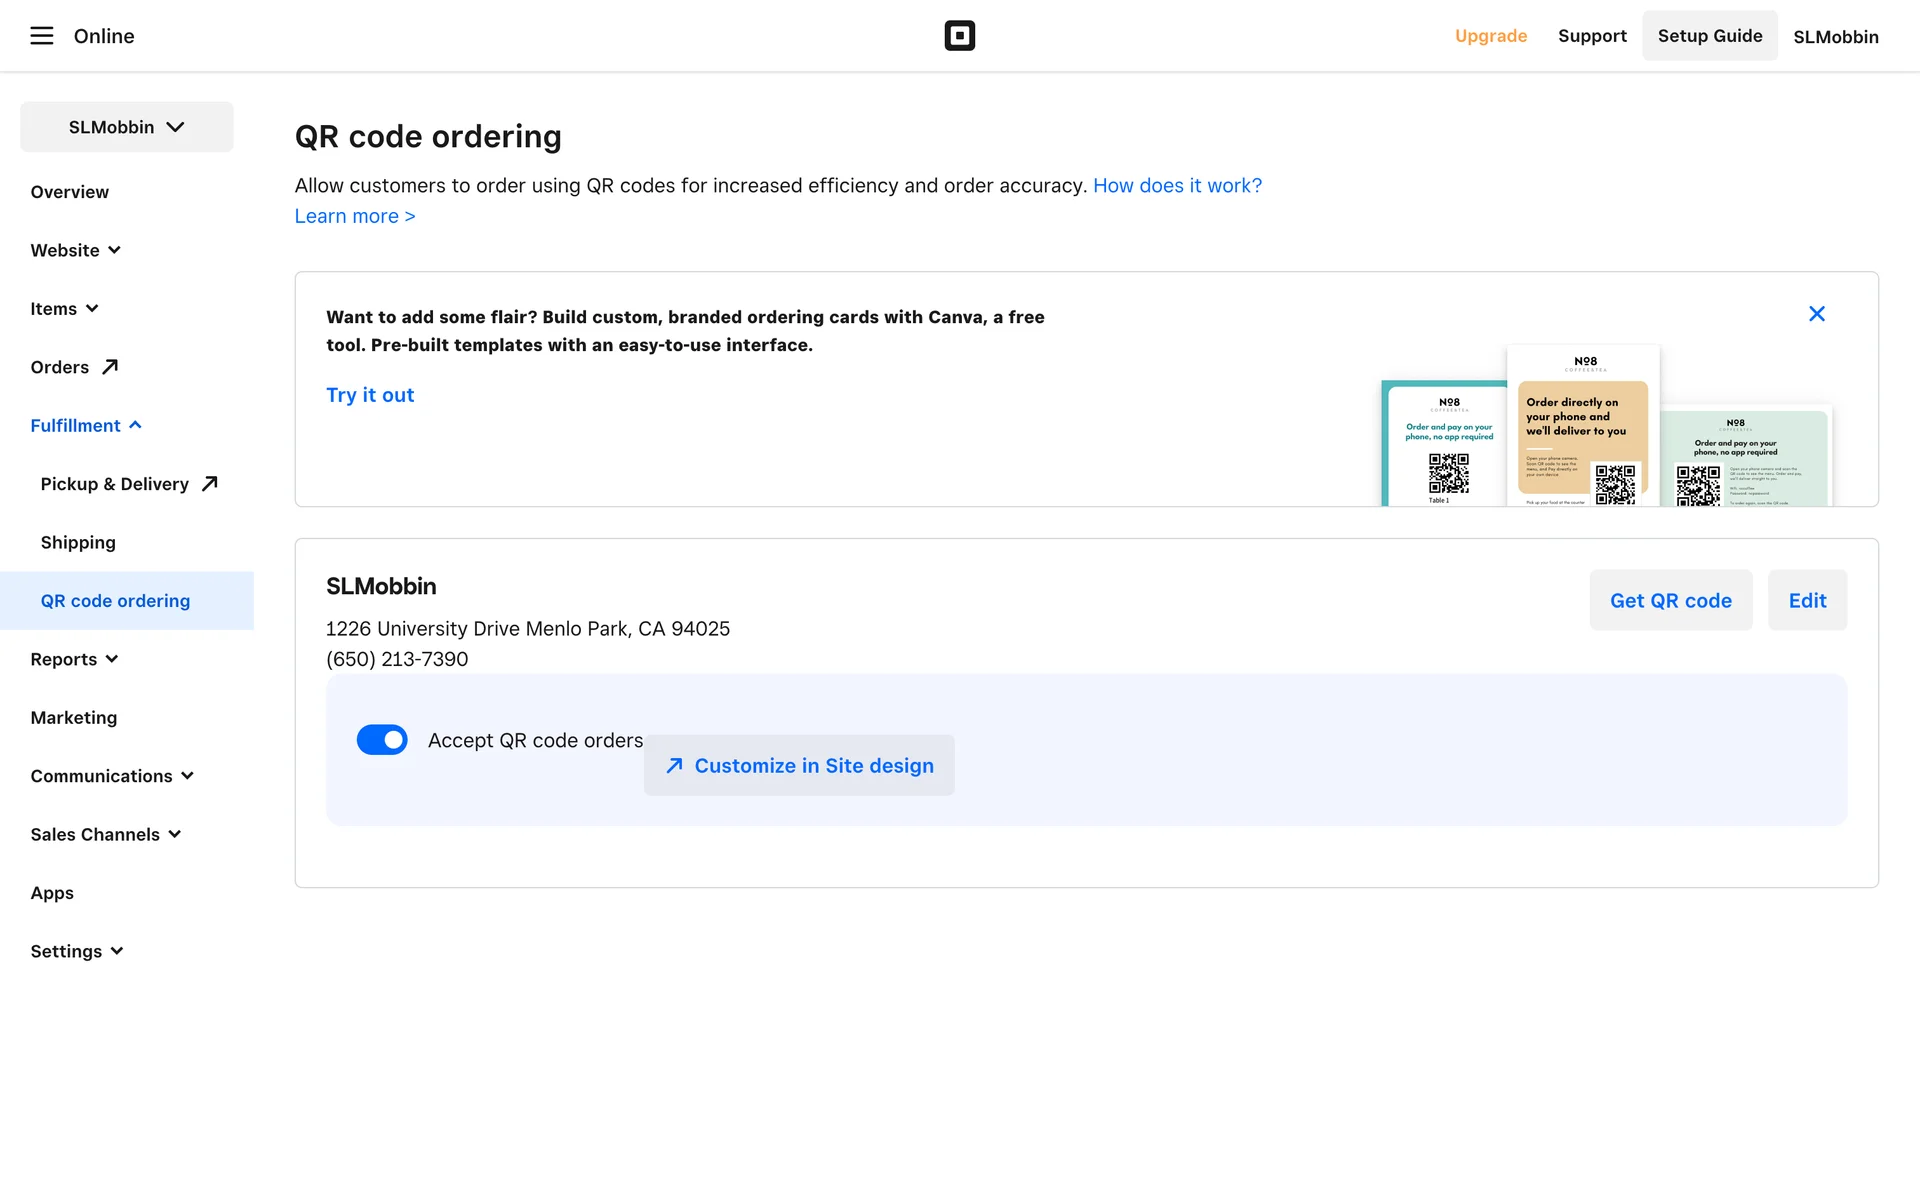The width and height of the screenshot is (1920, 1200).
Task: Click the Pickup & Delivery external arrow icon
Action: pos(209,484)
